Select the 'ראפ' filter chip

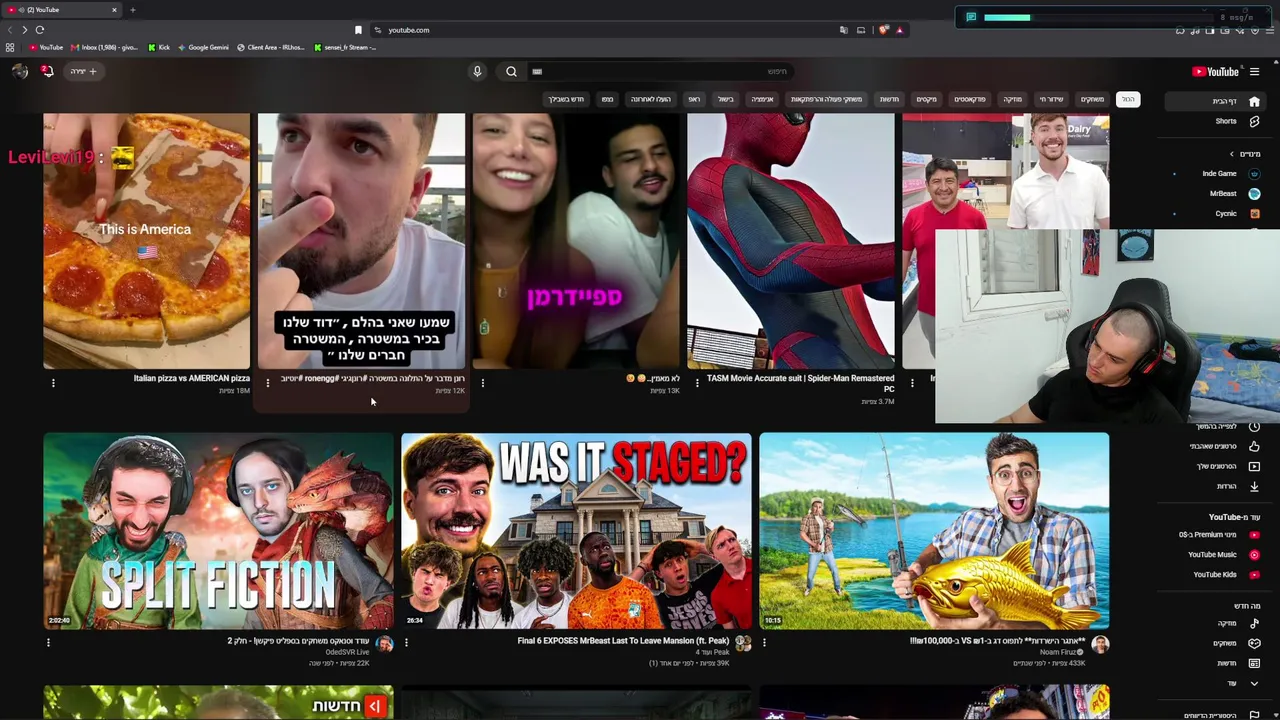(x=694, y=99)
